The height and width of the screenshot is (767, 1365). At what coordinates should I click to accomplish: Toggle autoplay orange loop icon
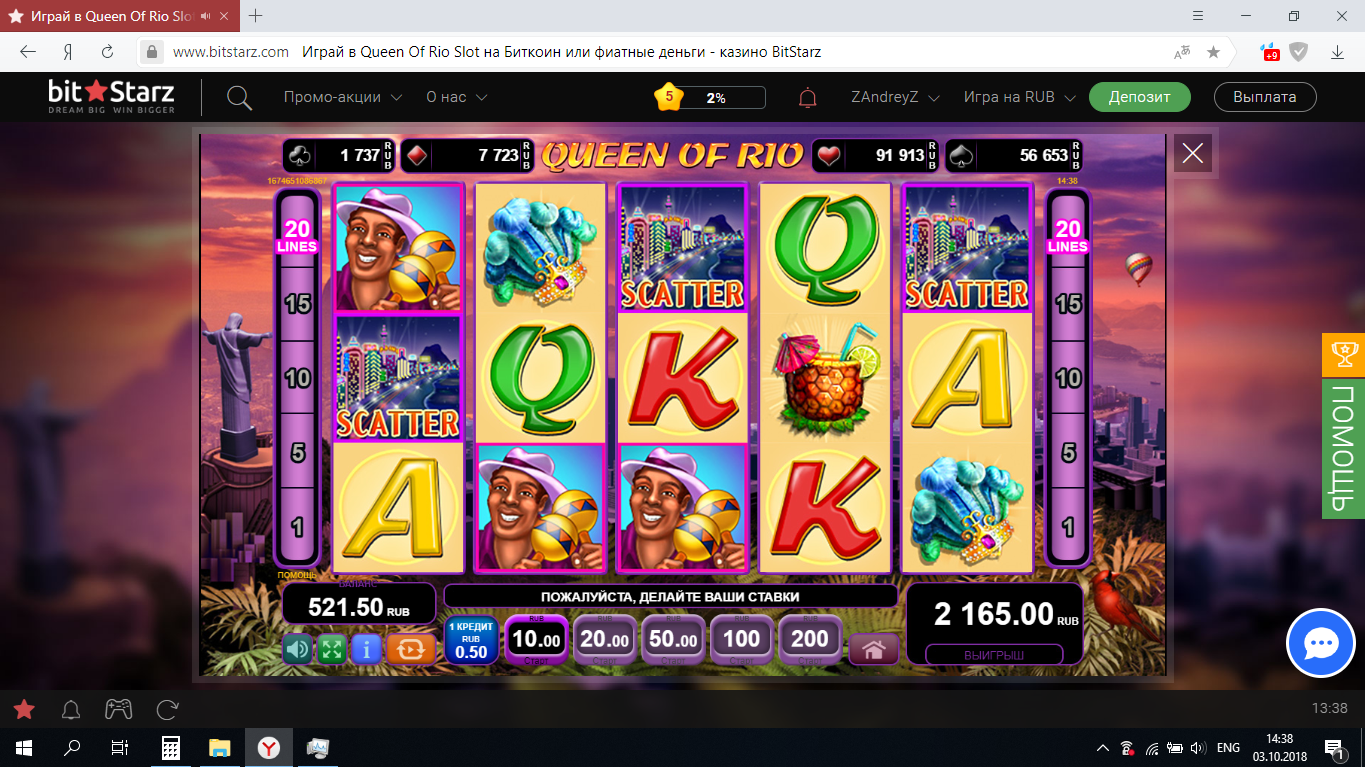[x=411, y=649]
